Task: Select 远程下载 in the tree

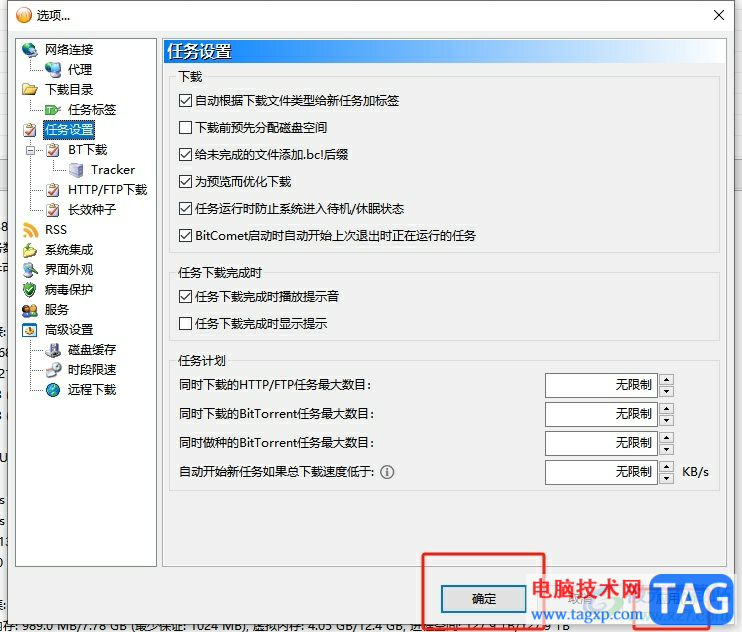Action: click(x=92, y=390)
